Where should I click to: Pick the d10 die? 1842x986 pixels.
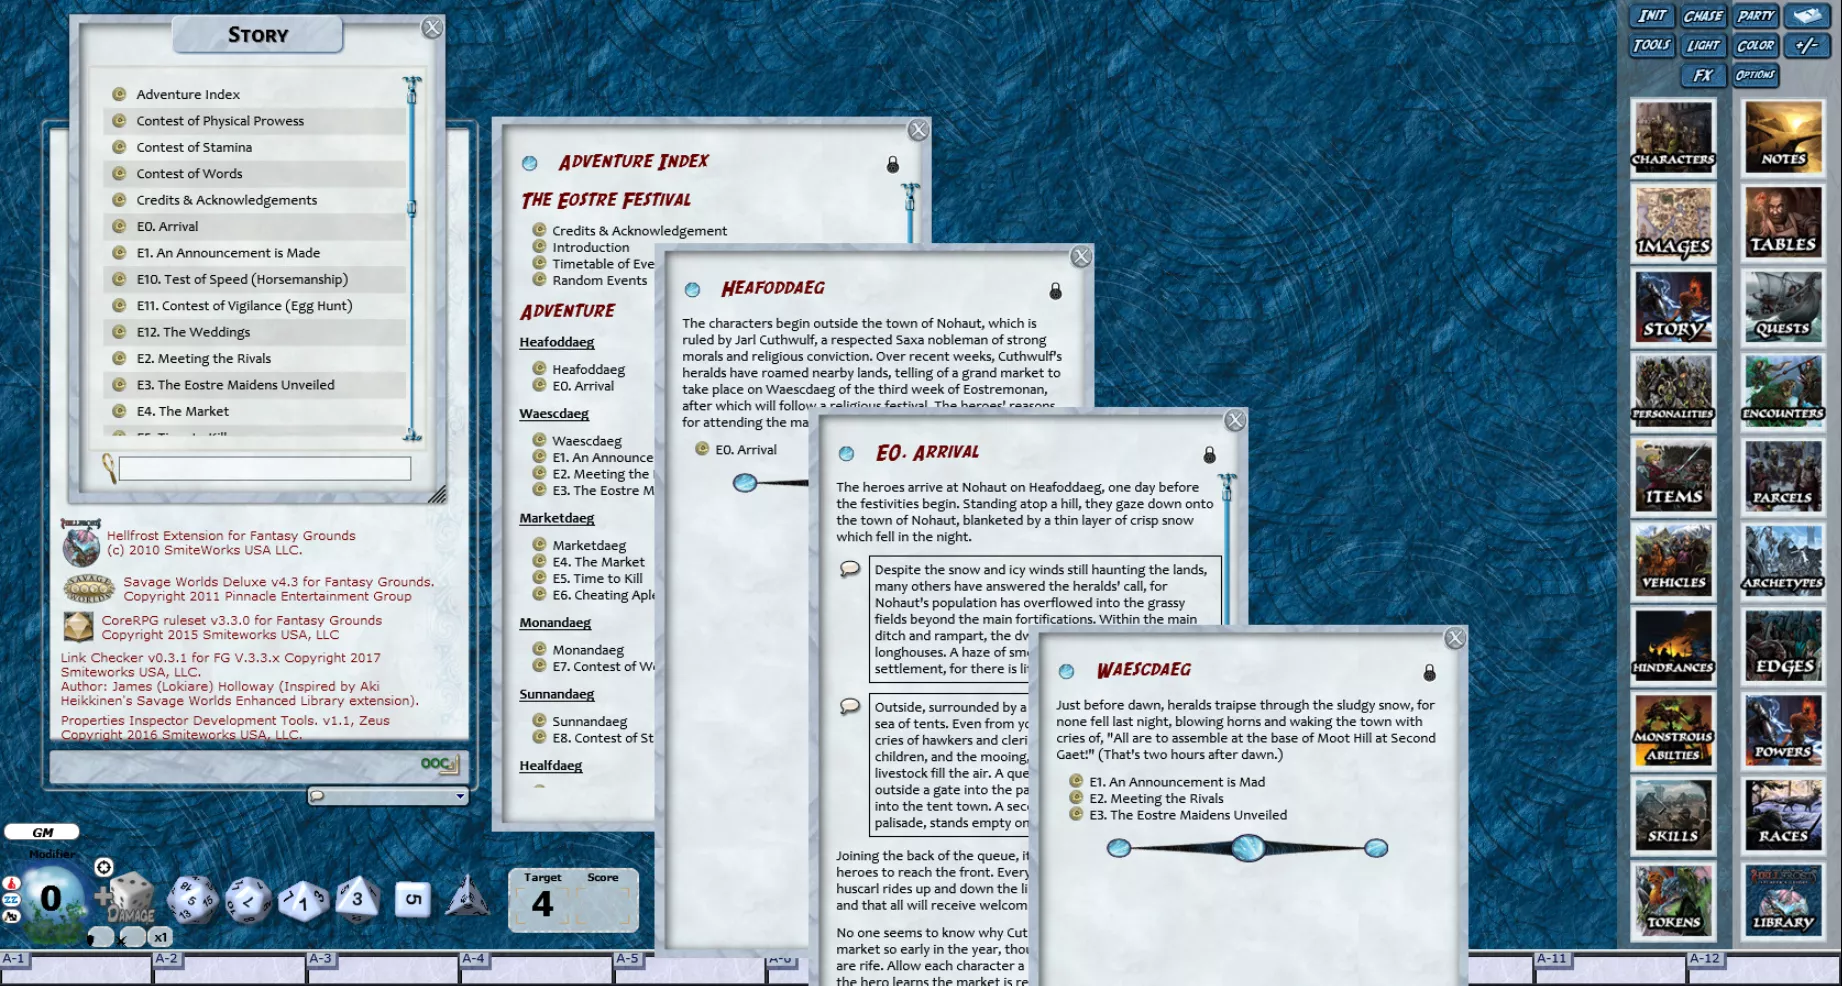coord(303,900)
